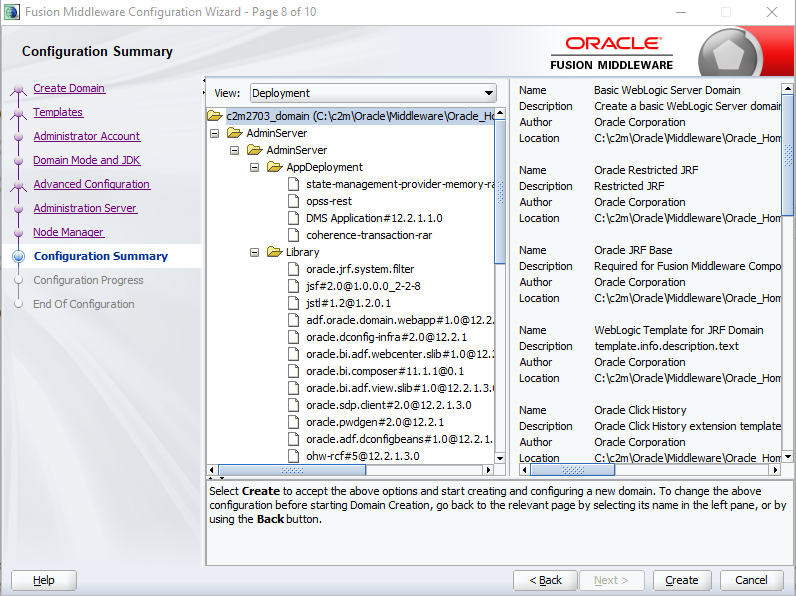
Task: Collapse the AppDeployment tree node
Action: coord(254,167)
